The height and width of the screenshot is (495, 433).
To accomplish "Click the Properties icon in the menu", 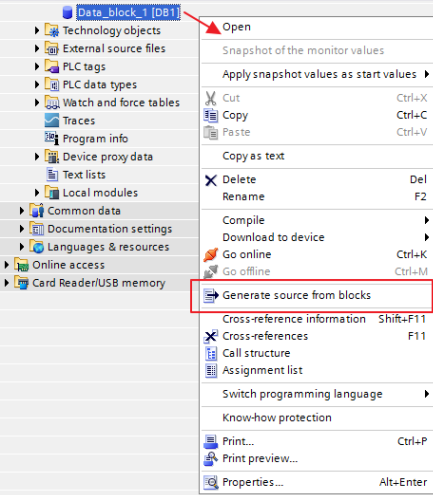I will (x=211, y=482).
